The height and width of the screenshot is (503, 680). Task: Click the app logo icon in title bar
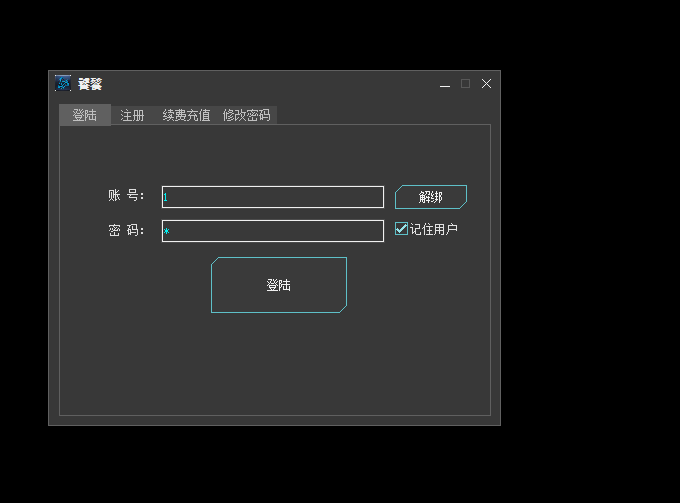point(63,83)
